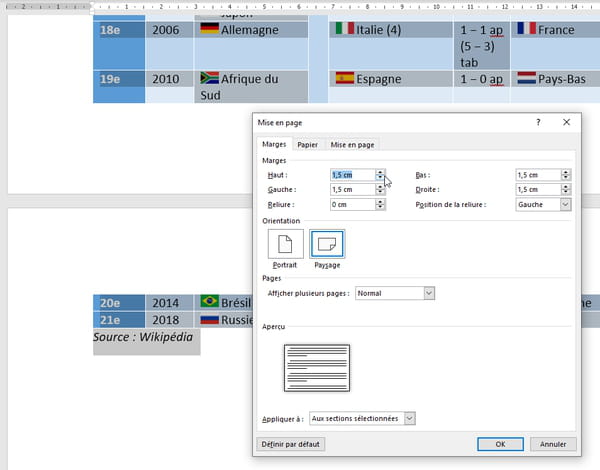This screenshot has height=470, width=600.
Task: Click the Haut margin input field
Action: (352, 175)
